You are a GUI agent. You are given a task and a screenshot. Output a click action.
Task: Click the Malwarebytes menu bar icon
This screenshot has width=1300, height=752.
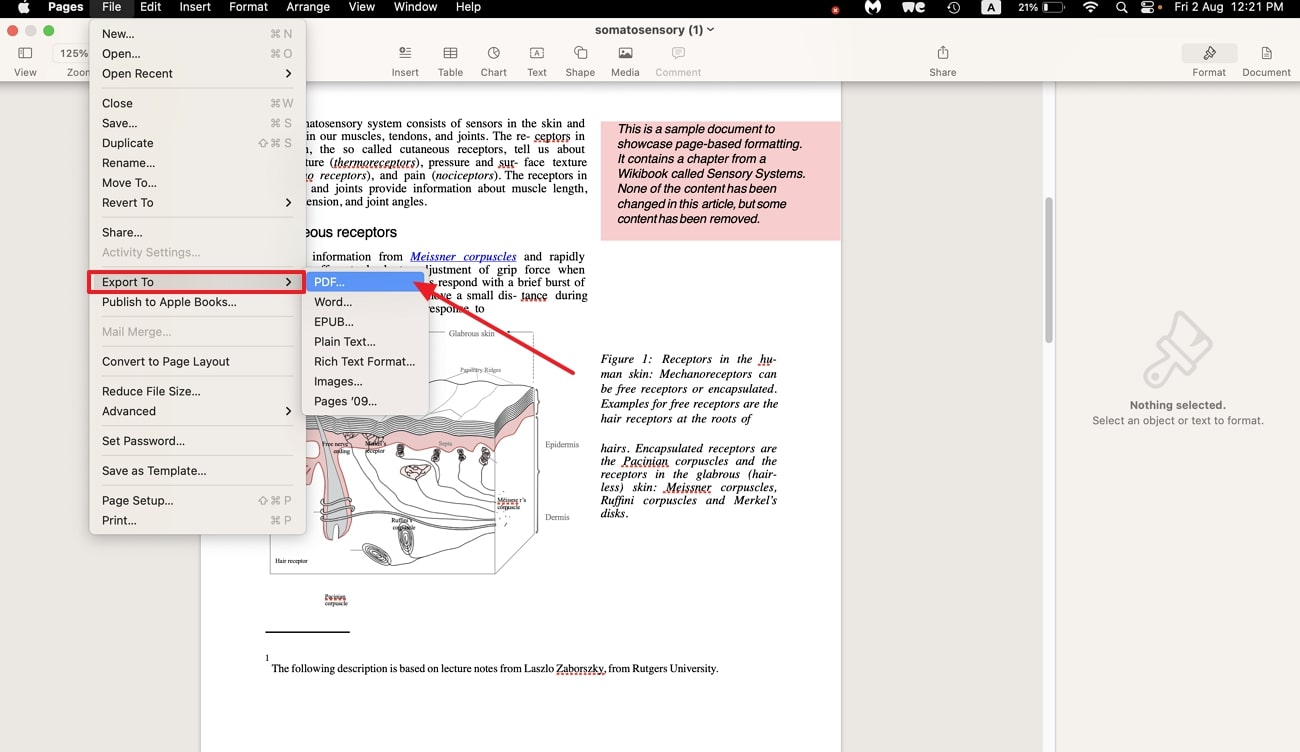pos(872,7)
